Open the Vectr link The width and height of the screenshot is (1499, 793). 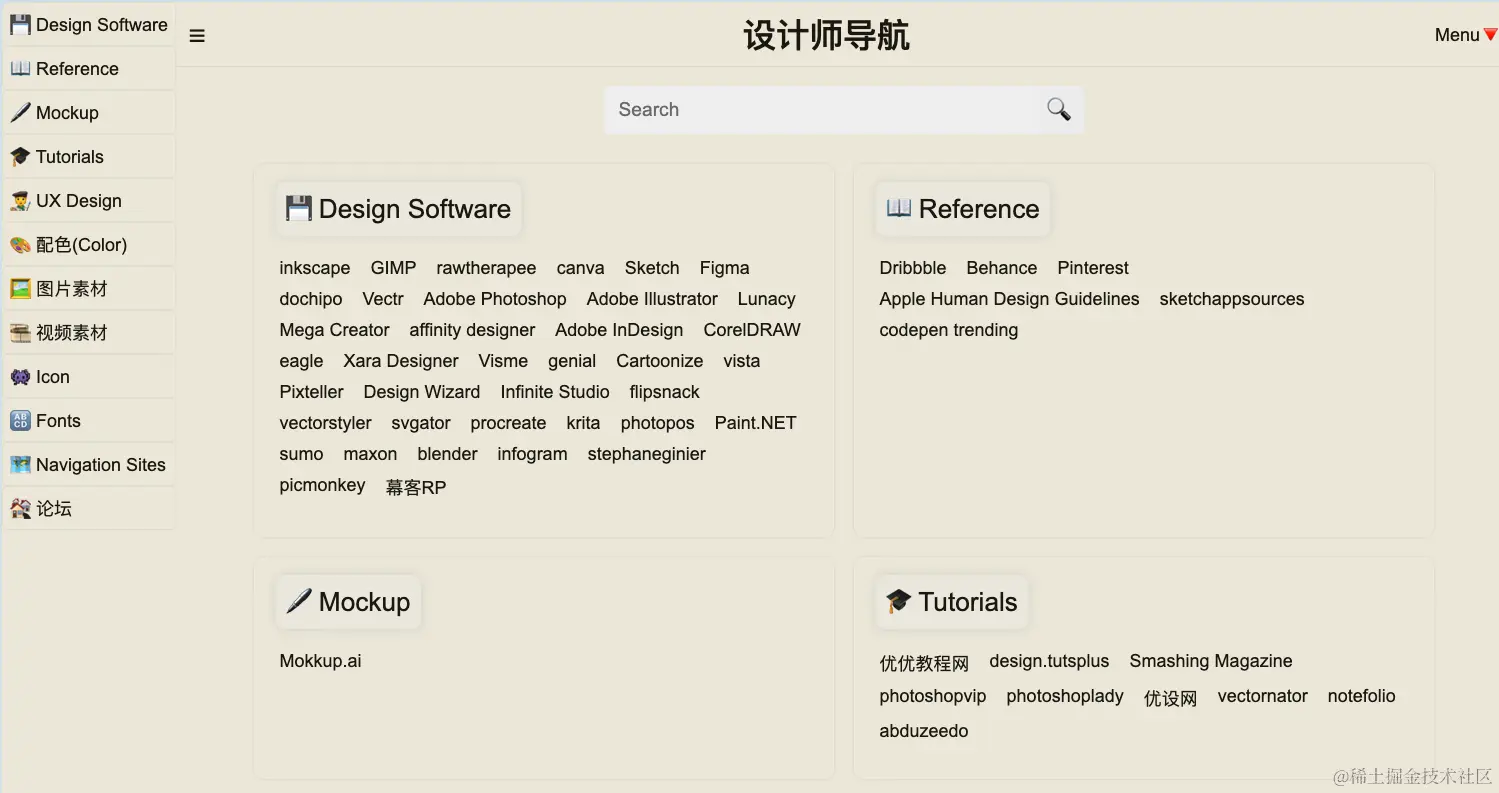[x=383, y=299]
